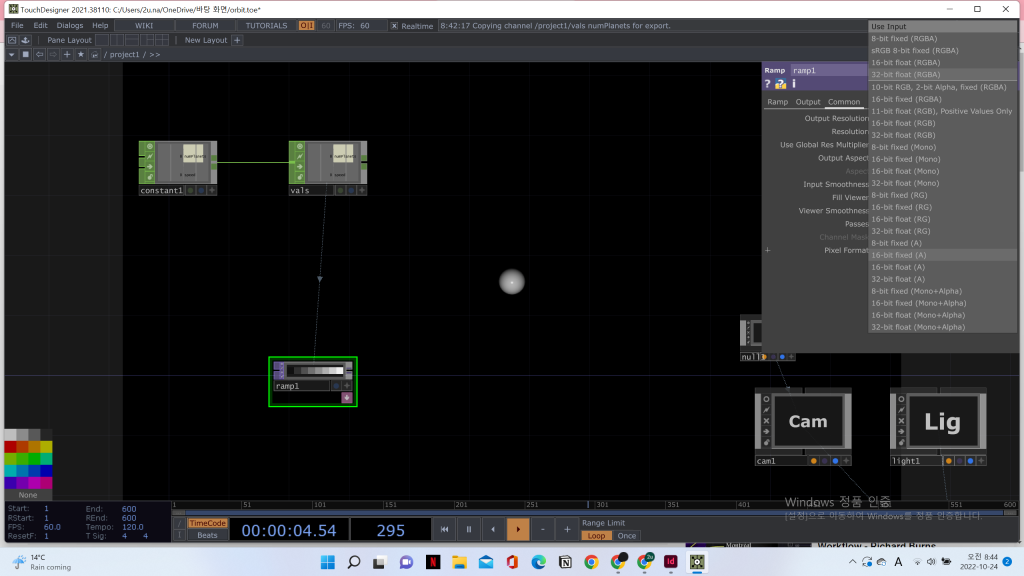The height and width of the screenshot is (576, 1024).
Task: Open the Help menu
Action: (x=100, y=25)
